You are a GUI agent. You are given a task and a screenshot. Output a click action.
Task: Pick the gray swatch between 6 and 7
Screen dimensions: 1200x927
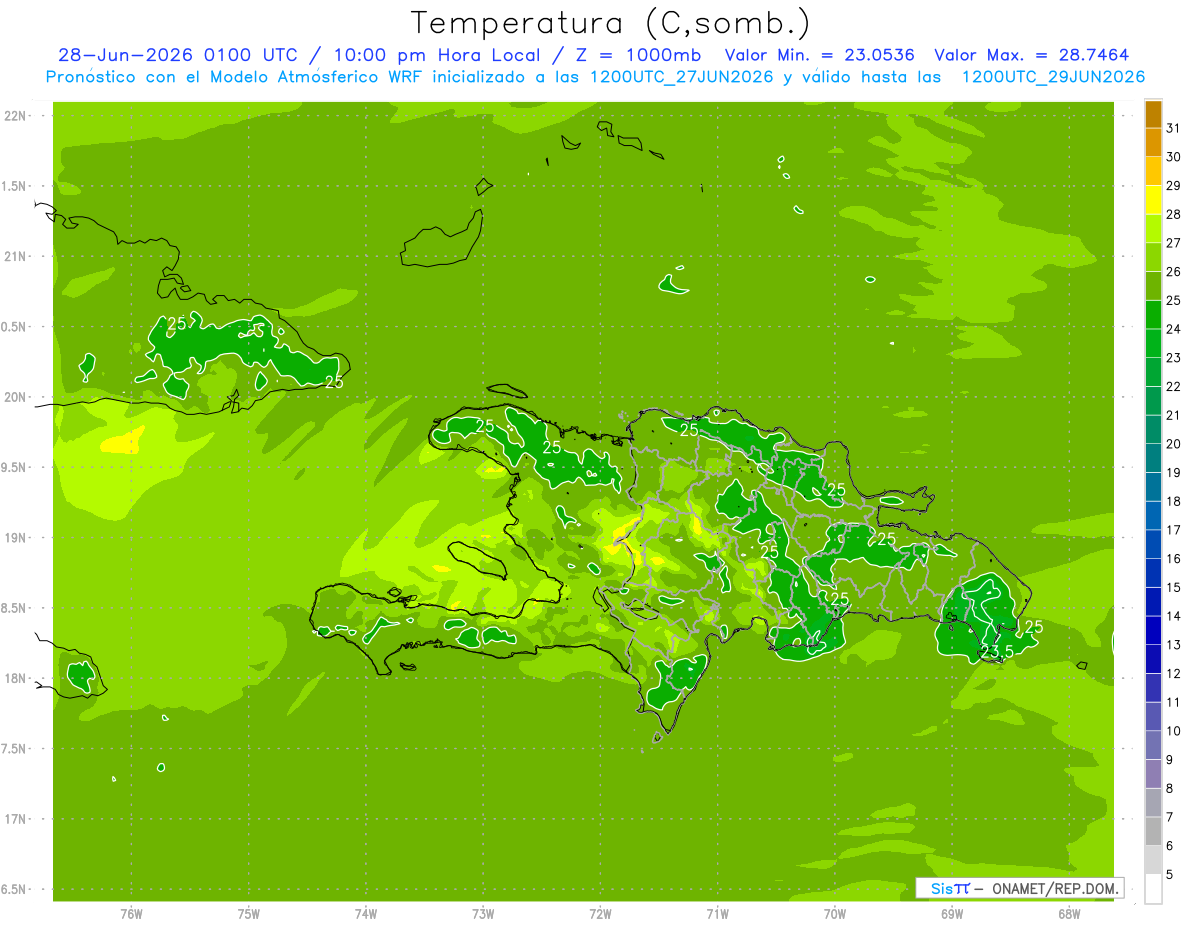[x=1153, y=831]
